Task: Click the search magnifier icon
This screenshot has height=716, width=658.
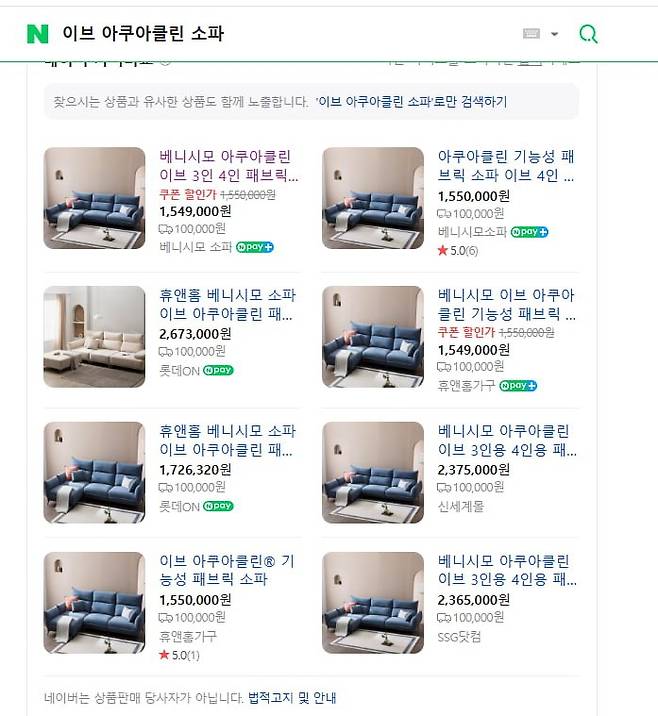Action: click(x=589, y=34)
